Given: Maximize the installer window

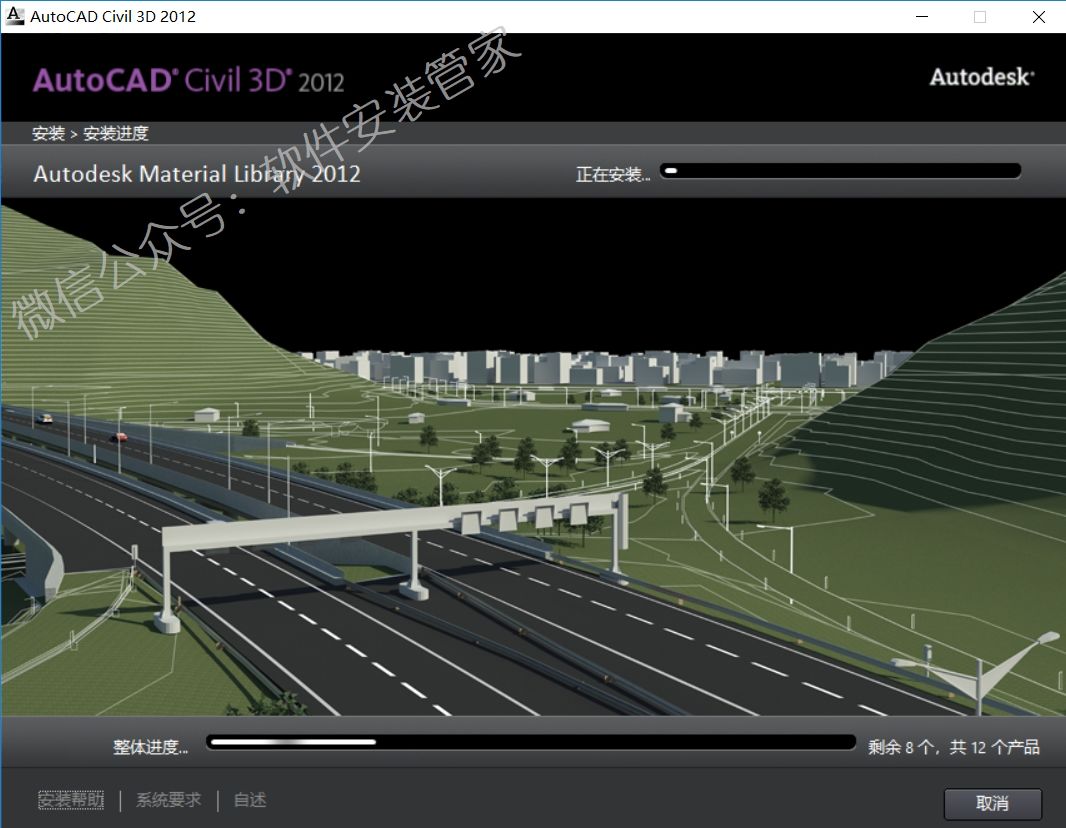Looking at the screenshot, I should (980, 17).
